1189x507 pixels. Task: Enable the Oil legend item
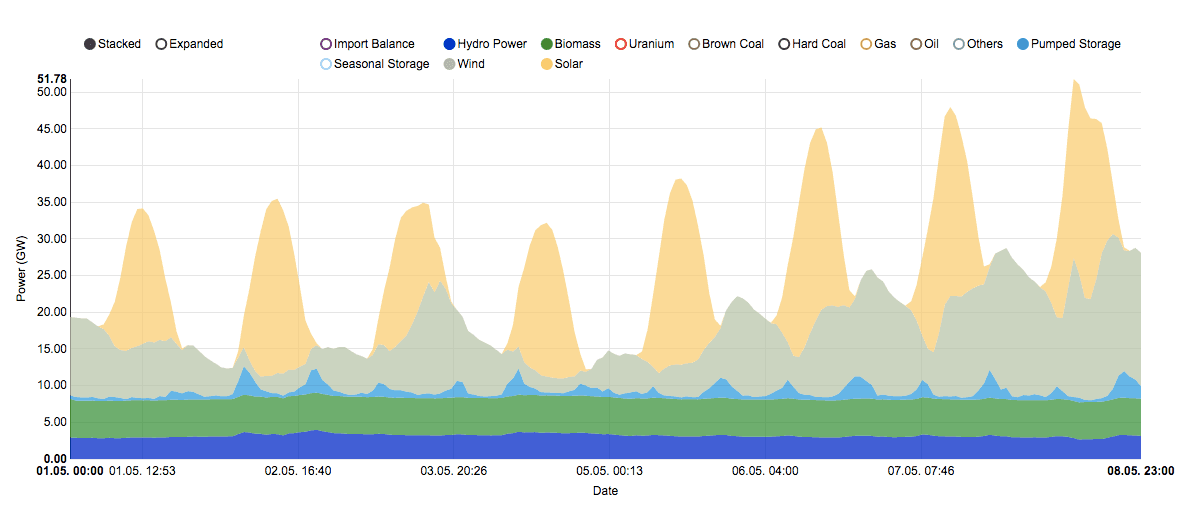916,44
